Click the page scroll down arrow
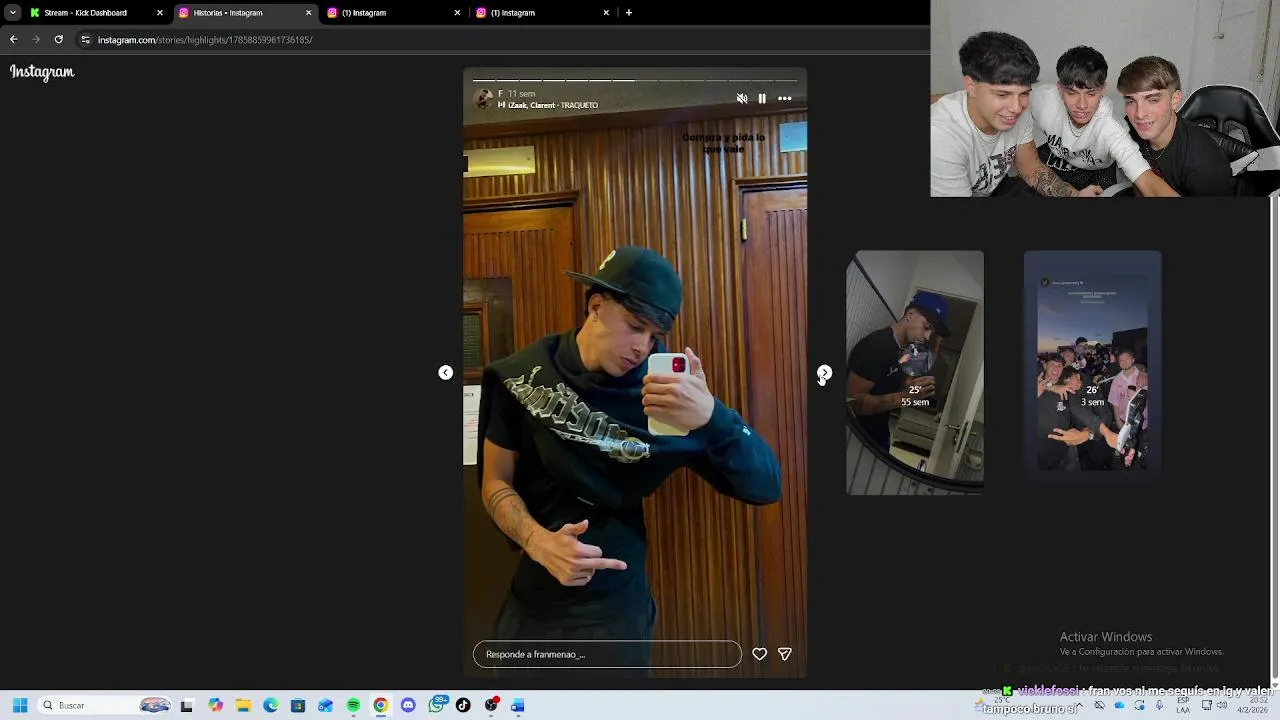This screenshot has height=720, width=1280. 1274,684
